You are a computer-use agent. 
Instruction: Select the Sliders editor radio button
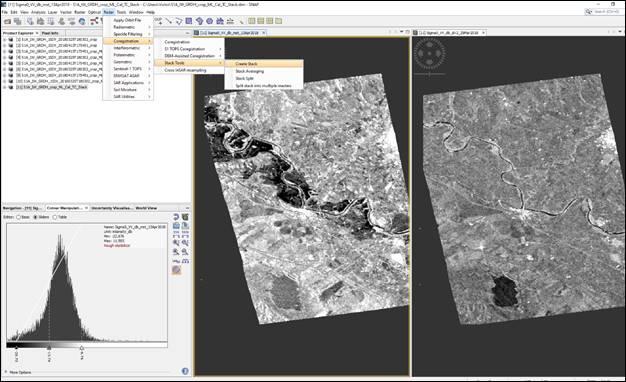[42, 217]
